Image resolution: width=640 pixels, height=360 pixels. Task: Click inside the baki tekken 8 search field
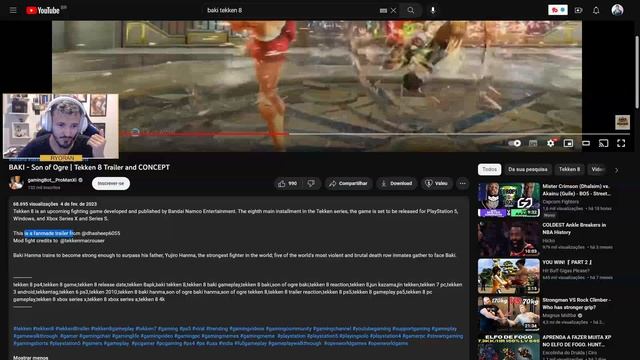pyautogui.click(x=290, y=10)
